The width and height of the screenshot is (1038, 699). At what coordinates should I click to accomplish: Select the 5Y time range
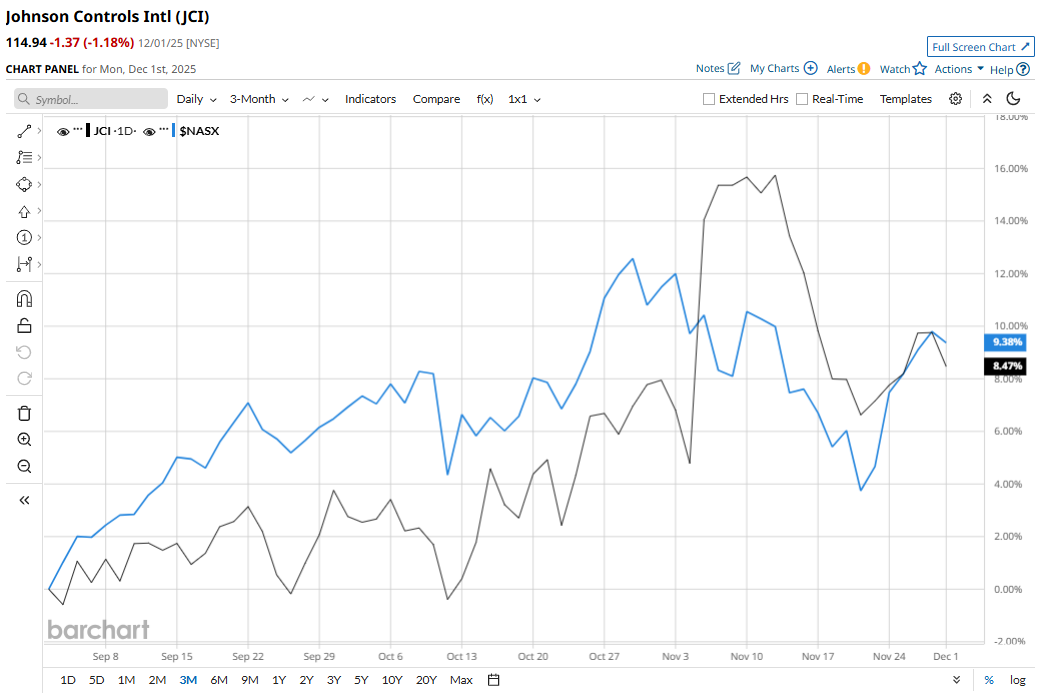pyautogui.click(x=361, y=680)
